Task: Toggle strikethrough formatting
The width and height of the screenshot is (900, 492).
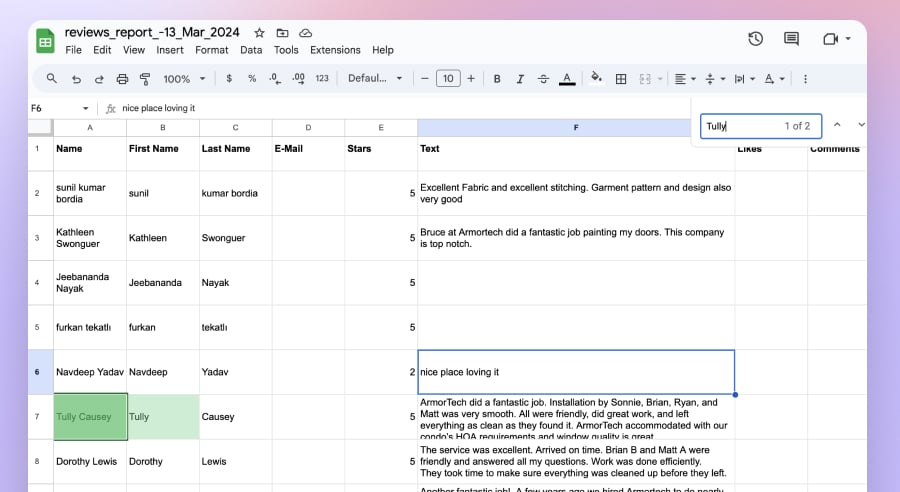Action: (543, 79)
